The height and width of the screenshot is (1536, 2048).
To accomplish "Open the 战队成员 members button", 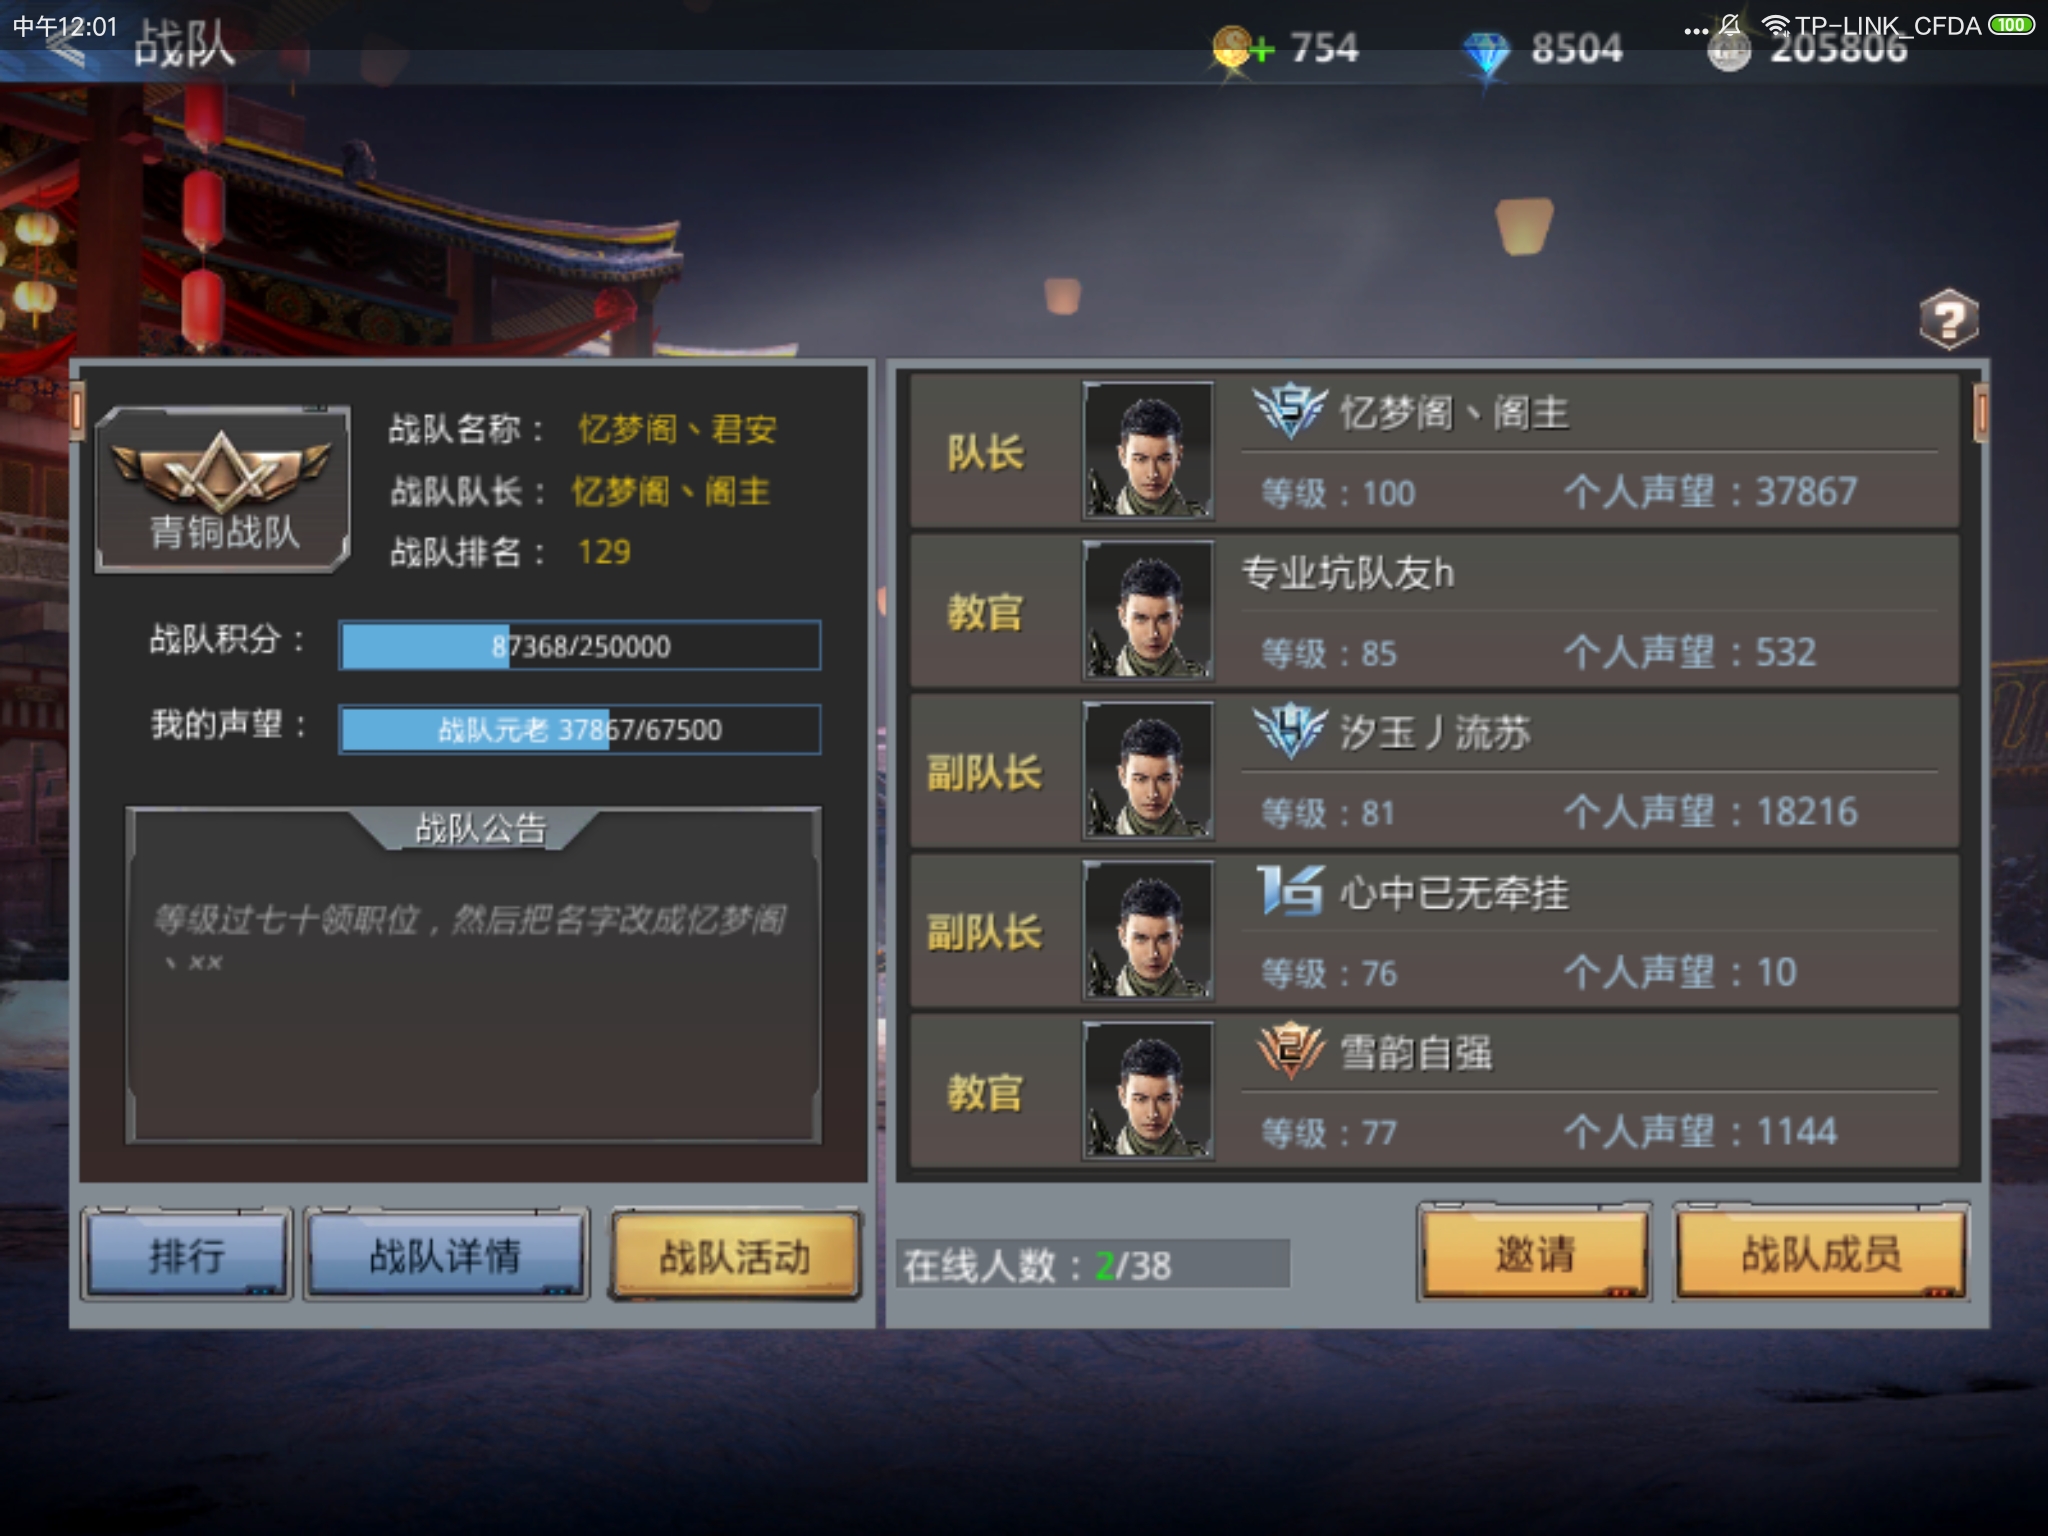I will (x=1822, y=1253).
